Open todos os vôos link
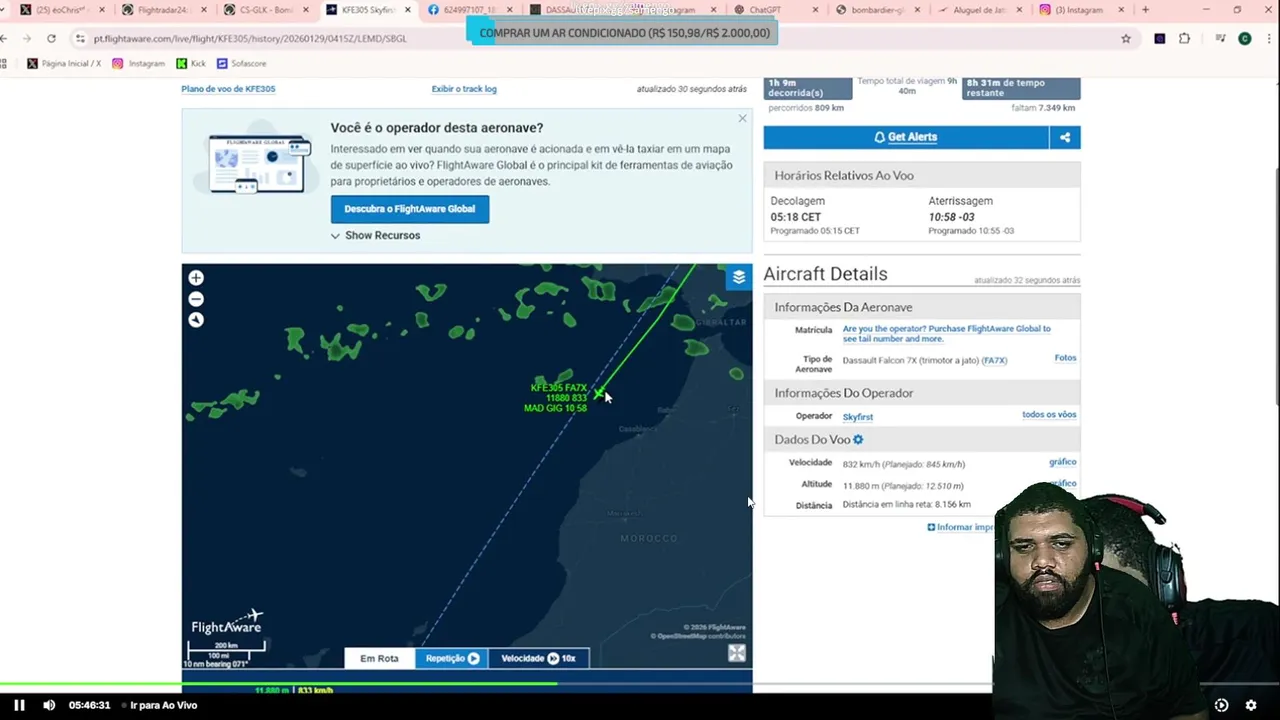 [x=1049, y=414]
